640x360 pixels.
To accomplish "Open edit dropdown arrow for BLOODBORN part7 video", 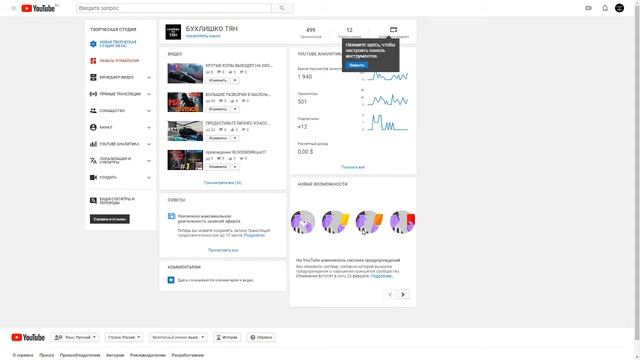I will tap(235, 167).
